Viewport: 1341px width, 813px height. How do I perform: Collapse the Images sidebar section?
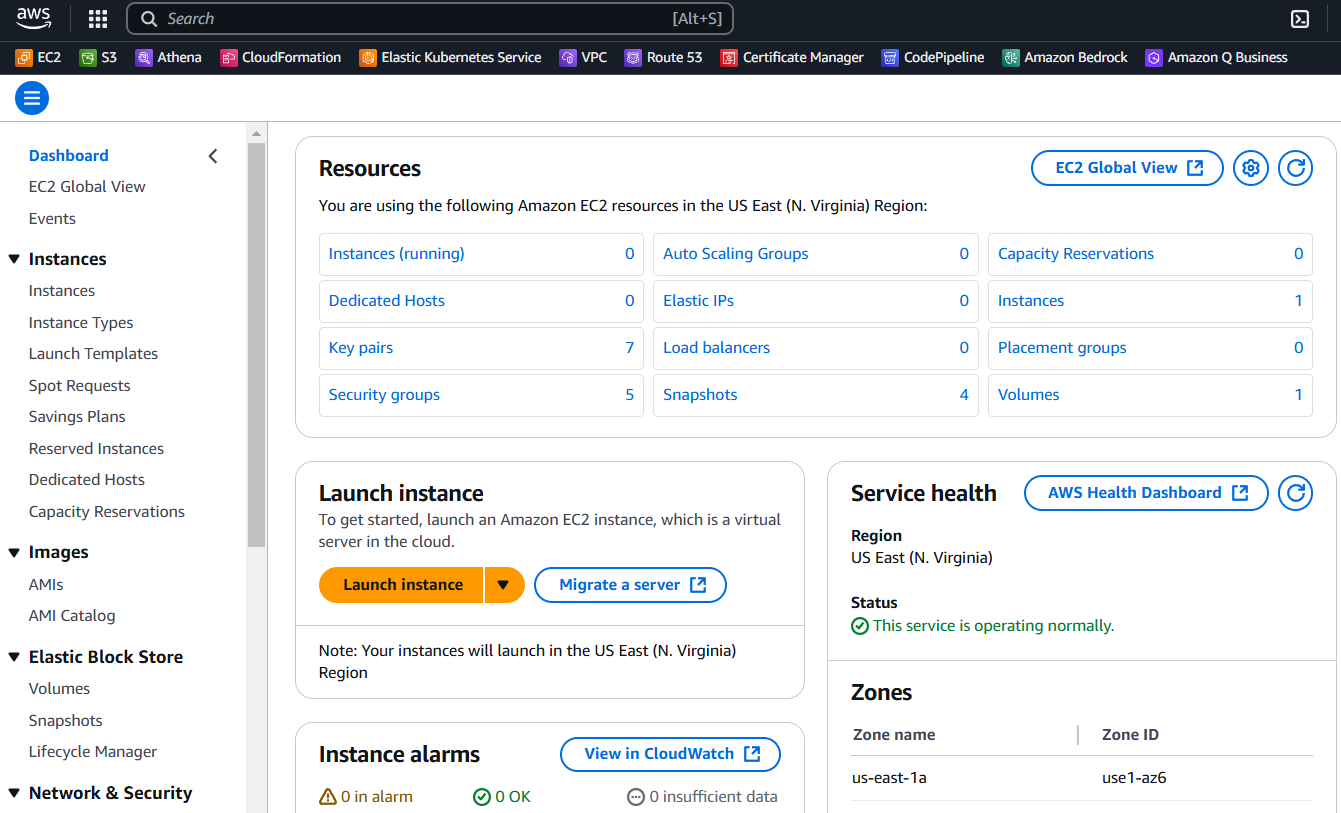pyautogui.click(x=14, y=552)
